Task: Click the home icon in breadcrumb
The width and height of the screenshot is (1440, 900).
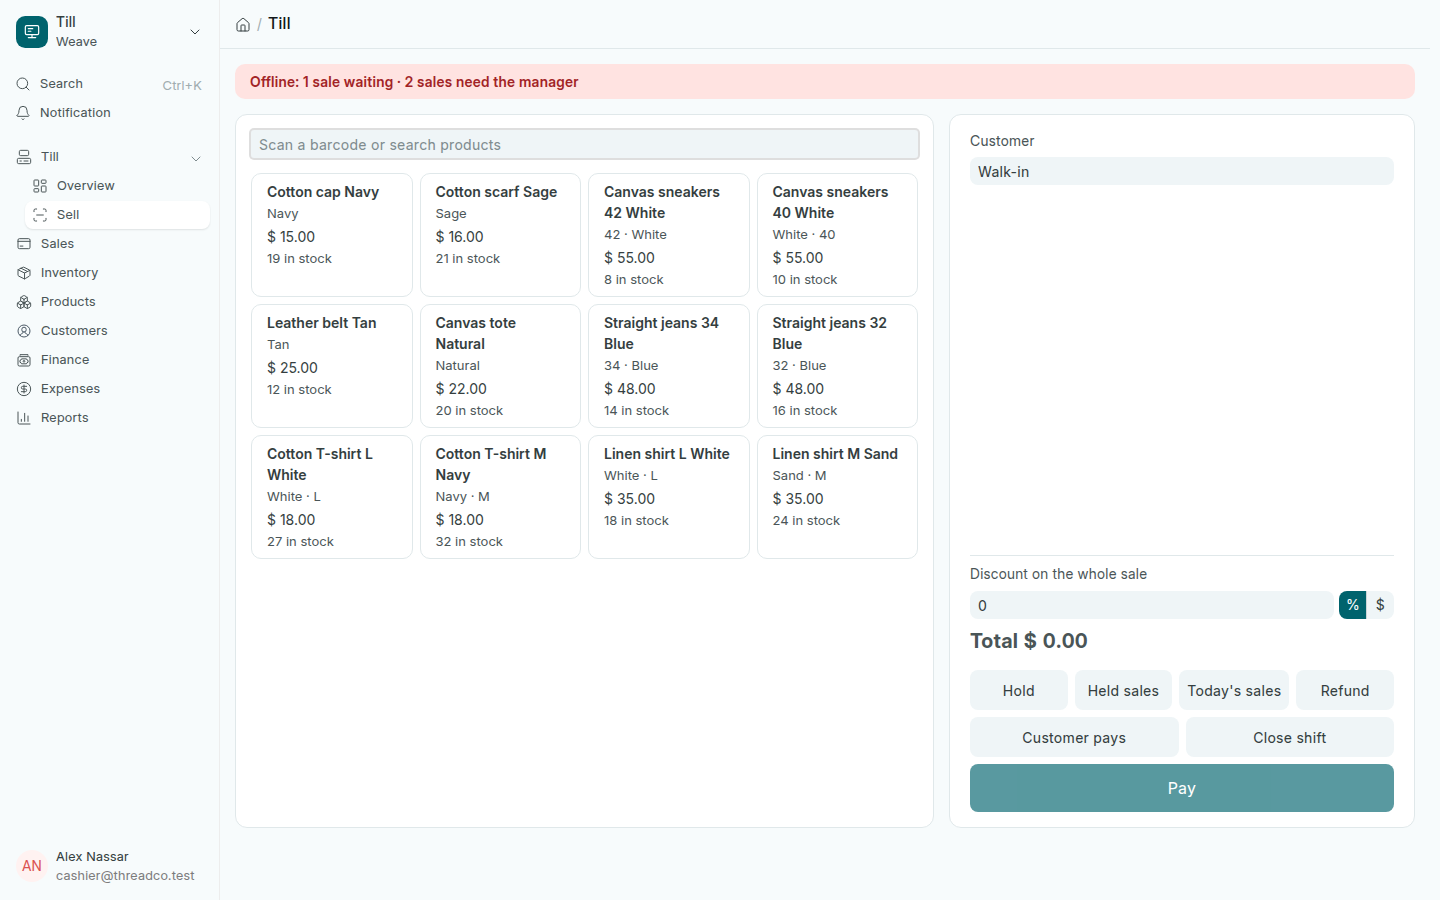Action: 243,25
